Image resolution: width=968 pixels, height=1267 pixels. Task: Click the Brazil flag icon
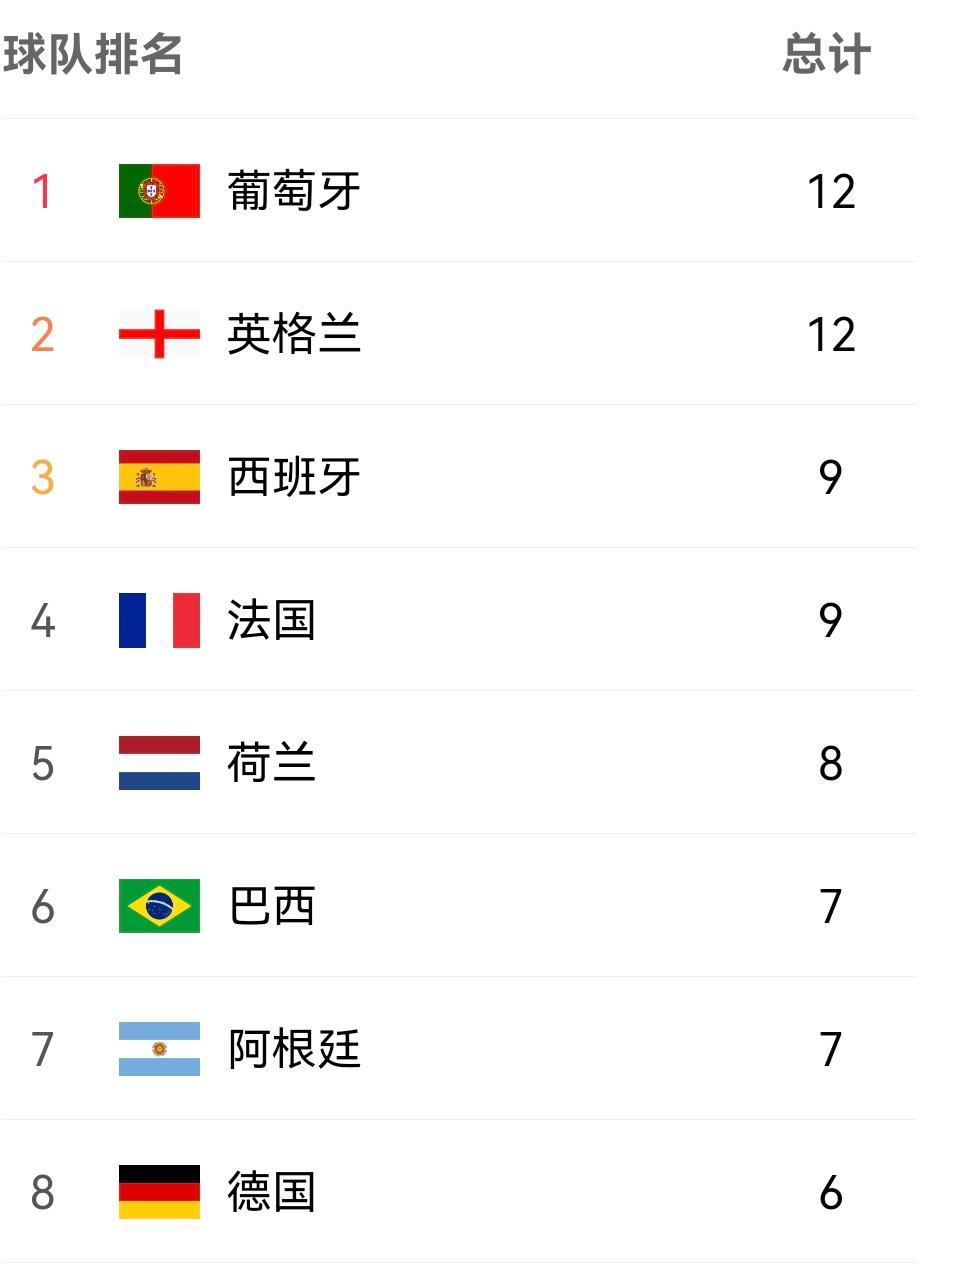point(160,907)
